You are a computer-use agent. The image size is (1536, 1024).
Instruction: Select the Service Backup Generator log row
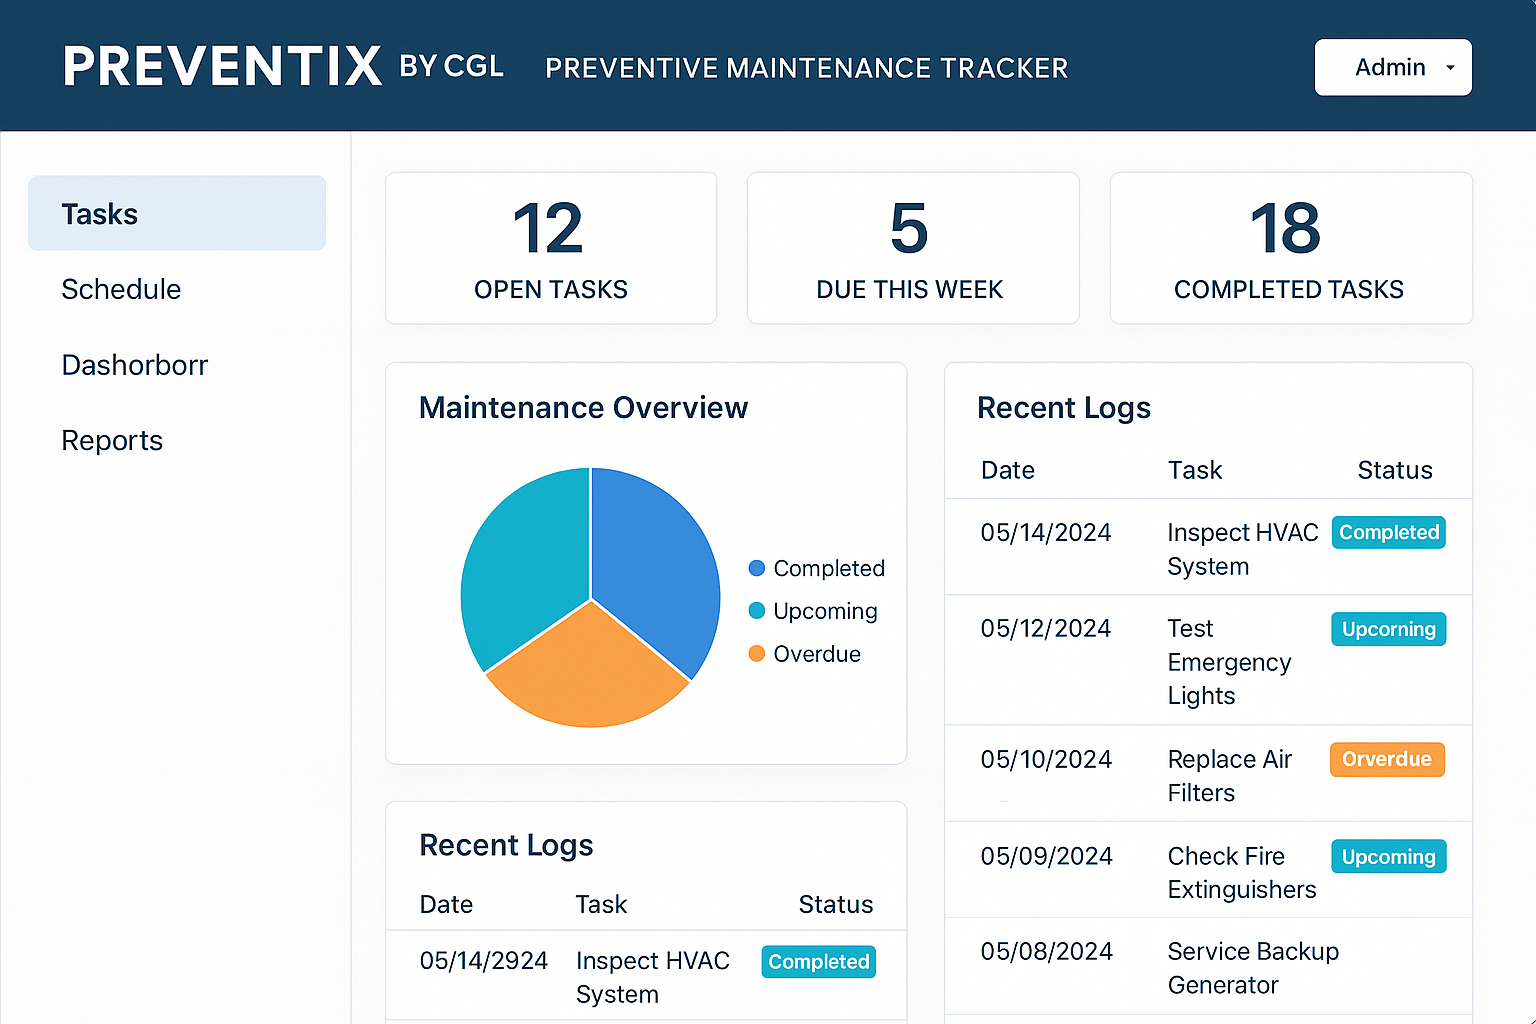(x=1207, y=967)
